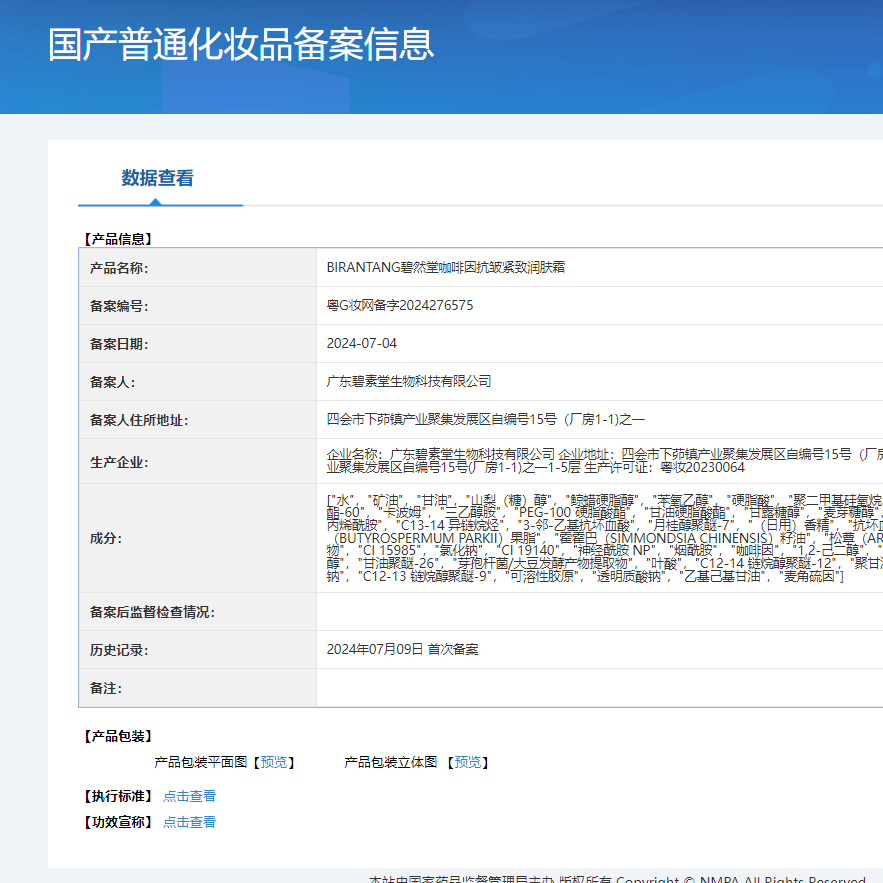Image resolution: width=883 pixels, height=883 pixels.
Task: Click the 备案人住所地址 address value
Action: 486,420
